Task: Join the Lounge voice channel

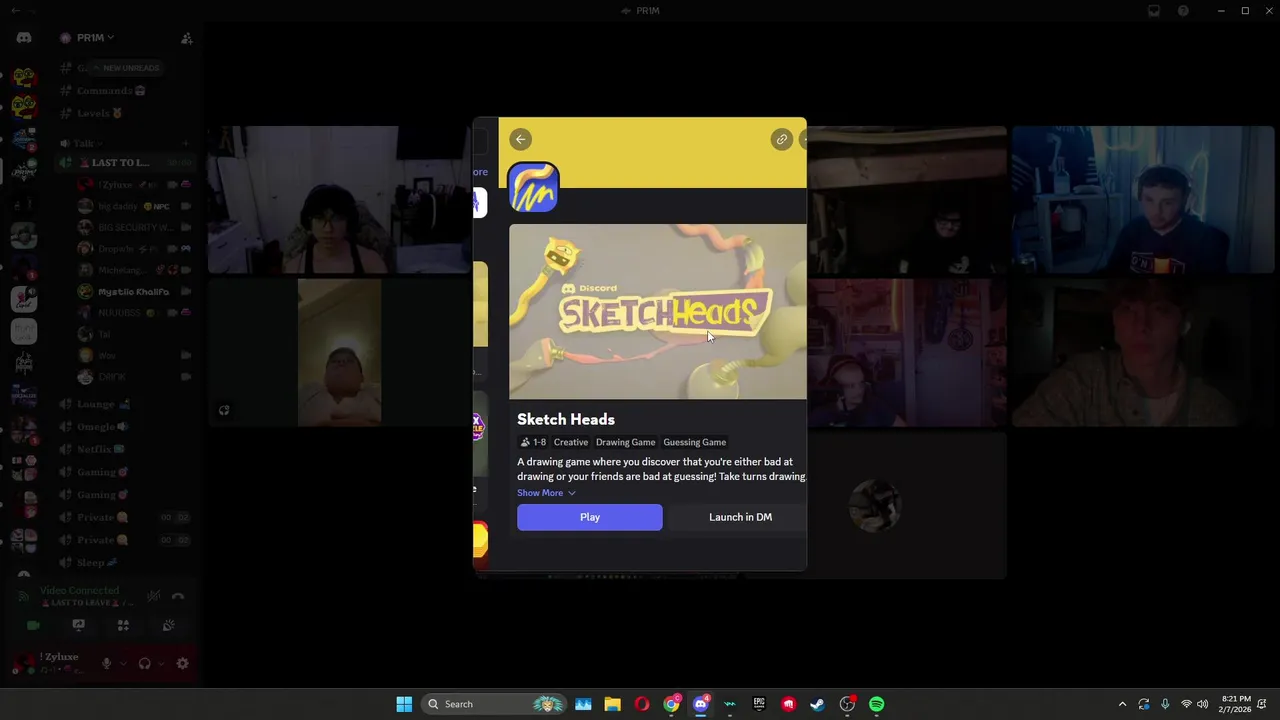Action: click(96, 404)
